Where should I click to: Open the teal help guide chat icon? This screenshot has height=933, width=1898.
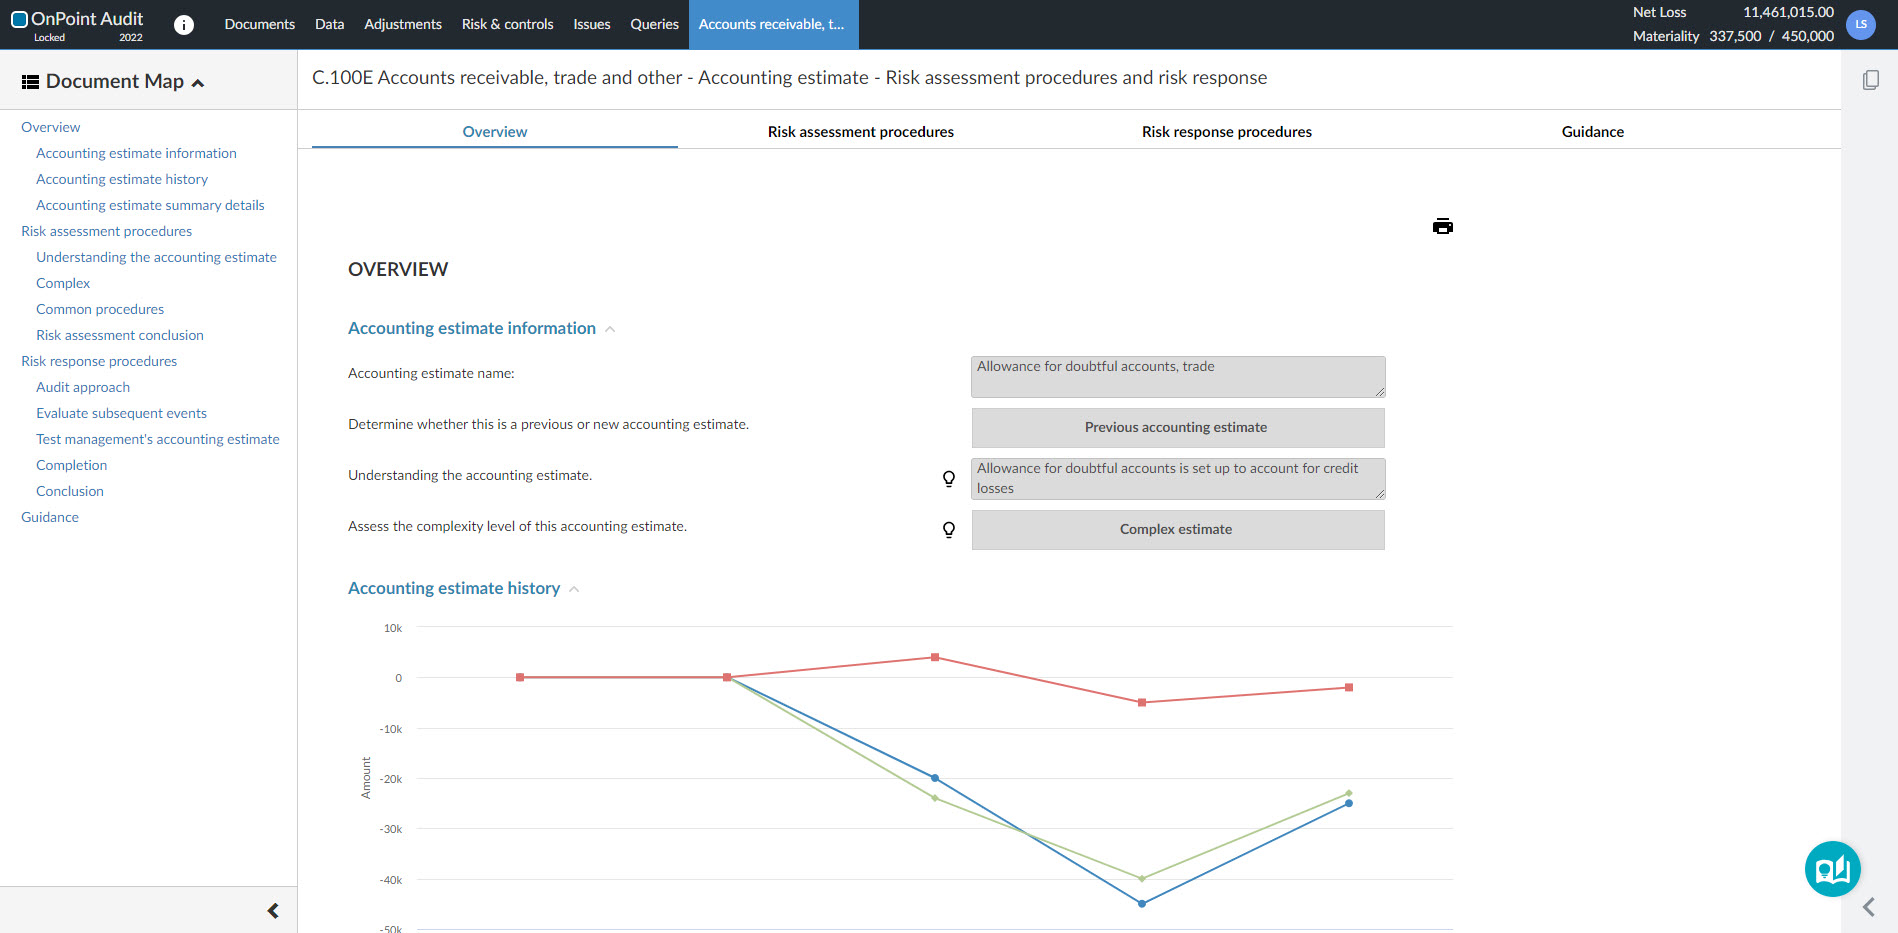1832,869
